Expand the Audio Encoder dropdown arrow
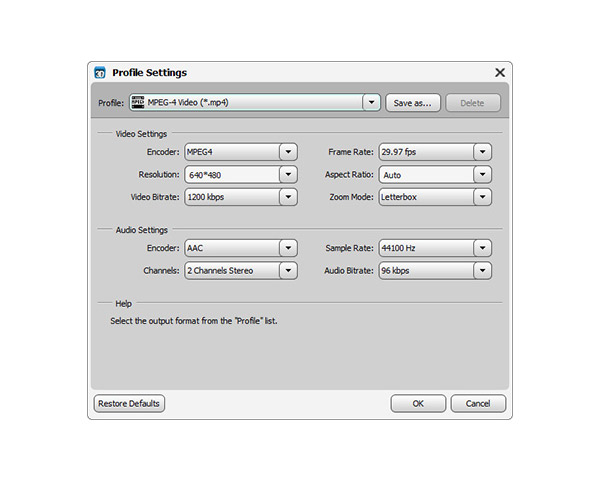This screenshot has height=478, width=600. (288, 248)
